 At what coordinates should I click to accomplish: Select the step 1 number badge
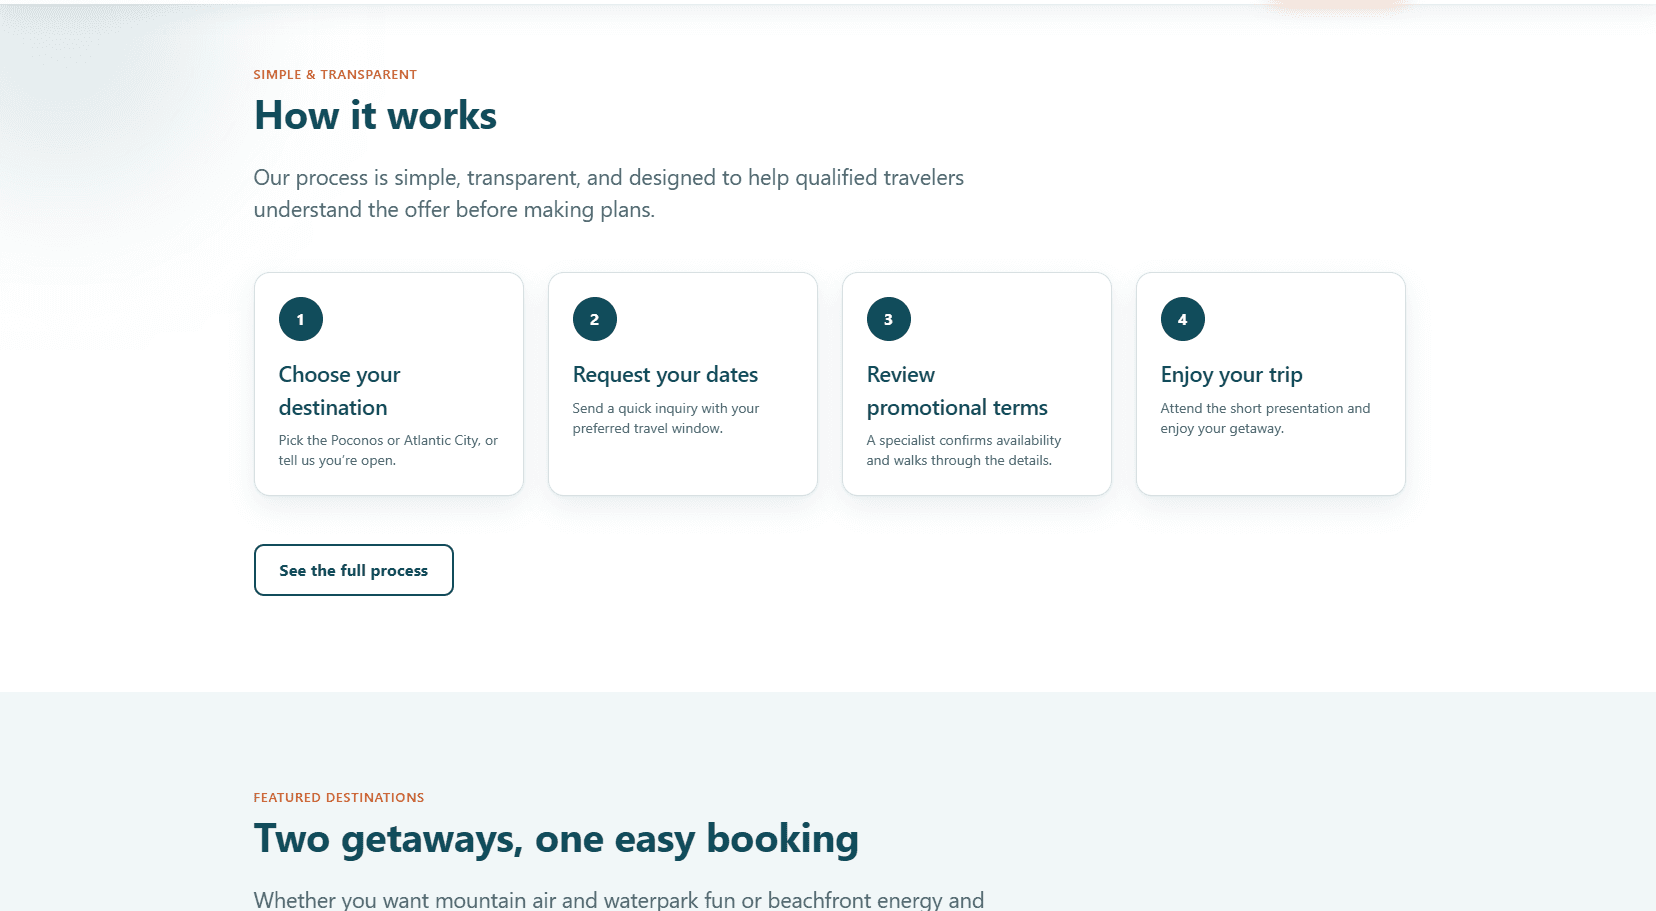point(301,319)
